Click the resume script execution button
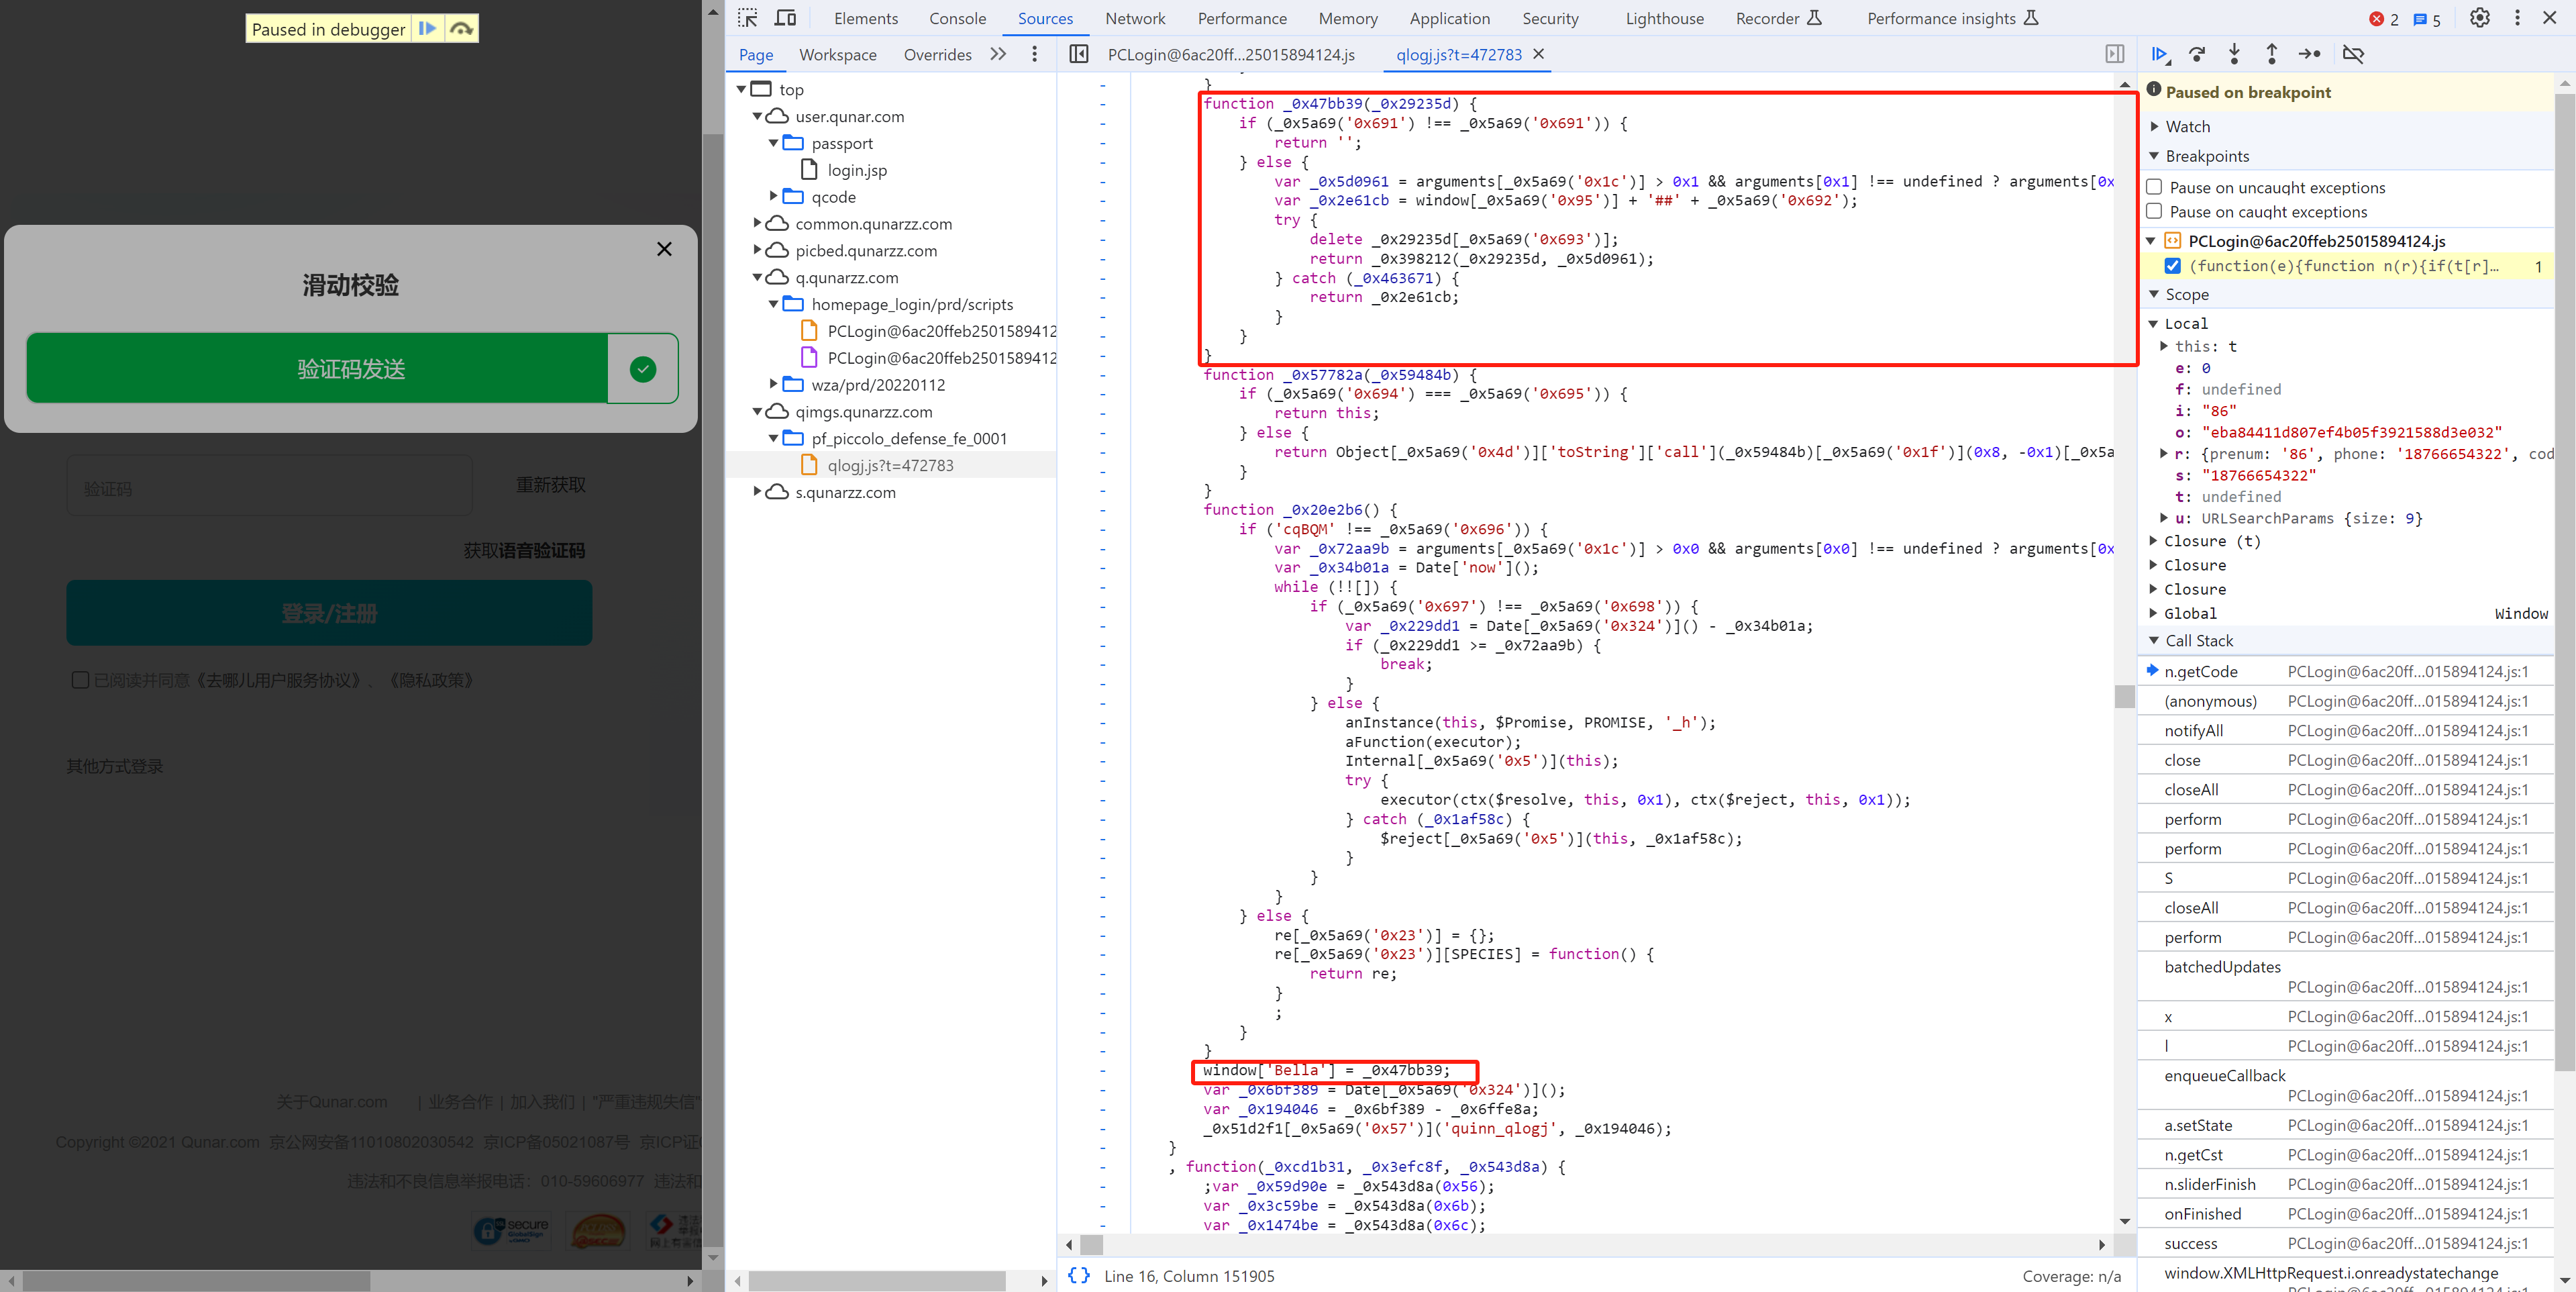This screenshot has height=1292, width=2576. coord(2161,54)
